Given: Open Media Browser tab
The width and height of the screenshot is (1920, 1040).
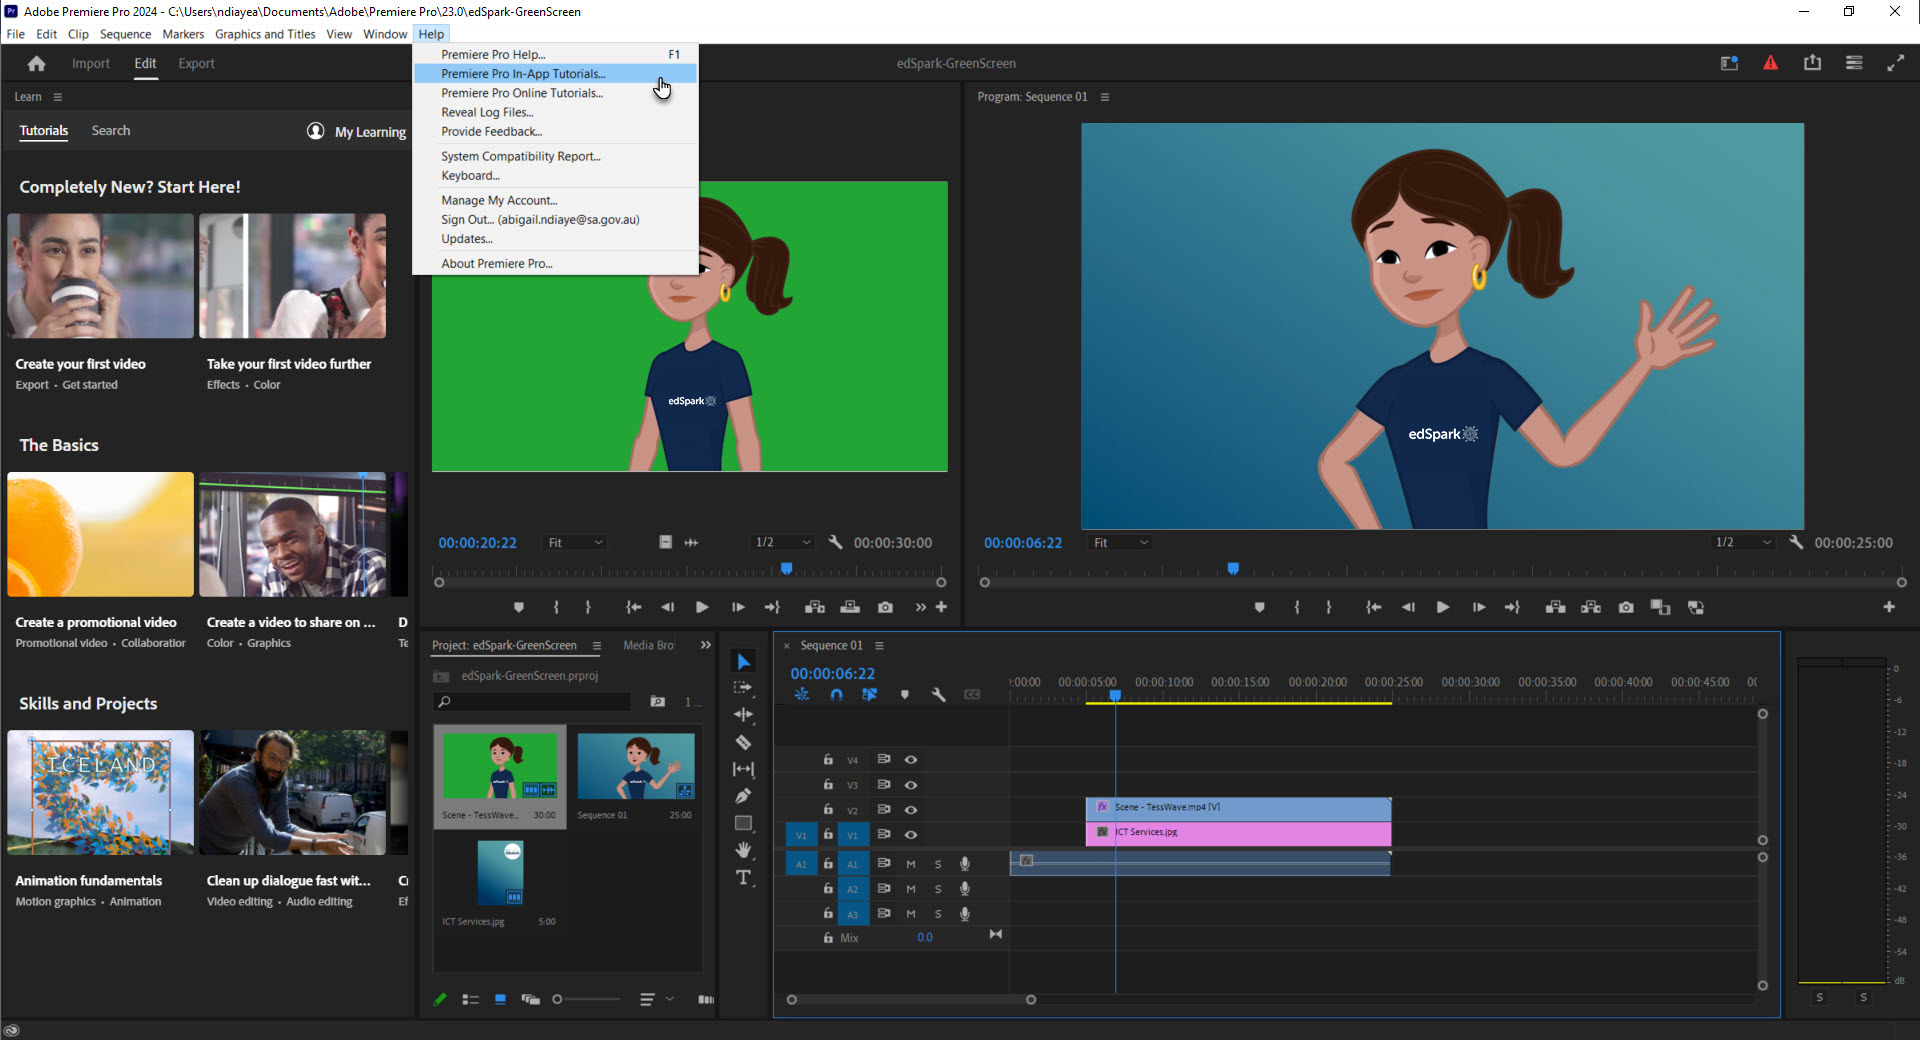Looking at the screenshot, I should (x=648, y=646).
